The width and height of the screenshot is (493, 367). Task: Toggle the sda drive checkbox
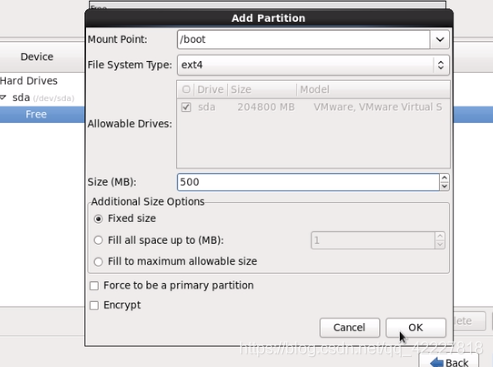point(186,107)
